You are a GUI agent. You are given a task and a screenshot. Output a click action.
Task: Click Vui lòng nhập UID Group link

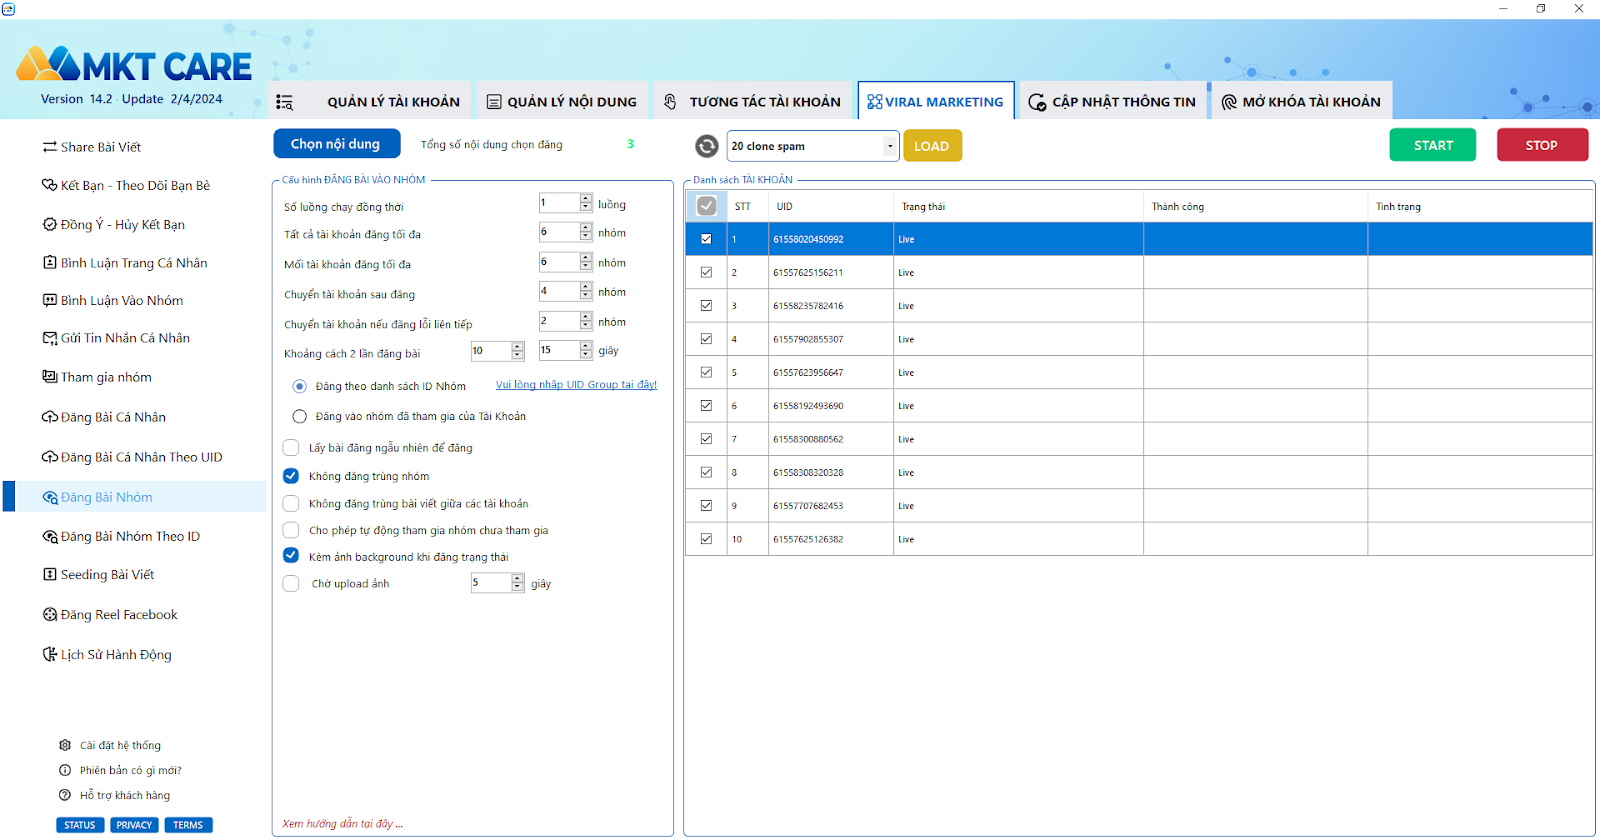tap(576, 385)
